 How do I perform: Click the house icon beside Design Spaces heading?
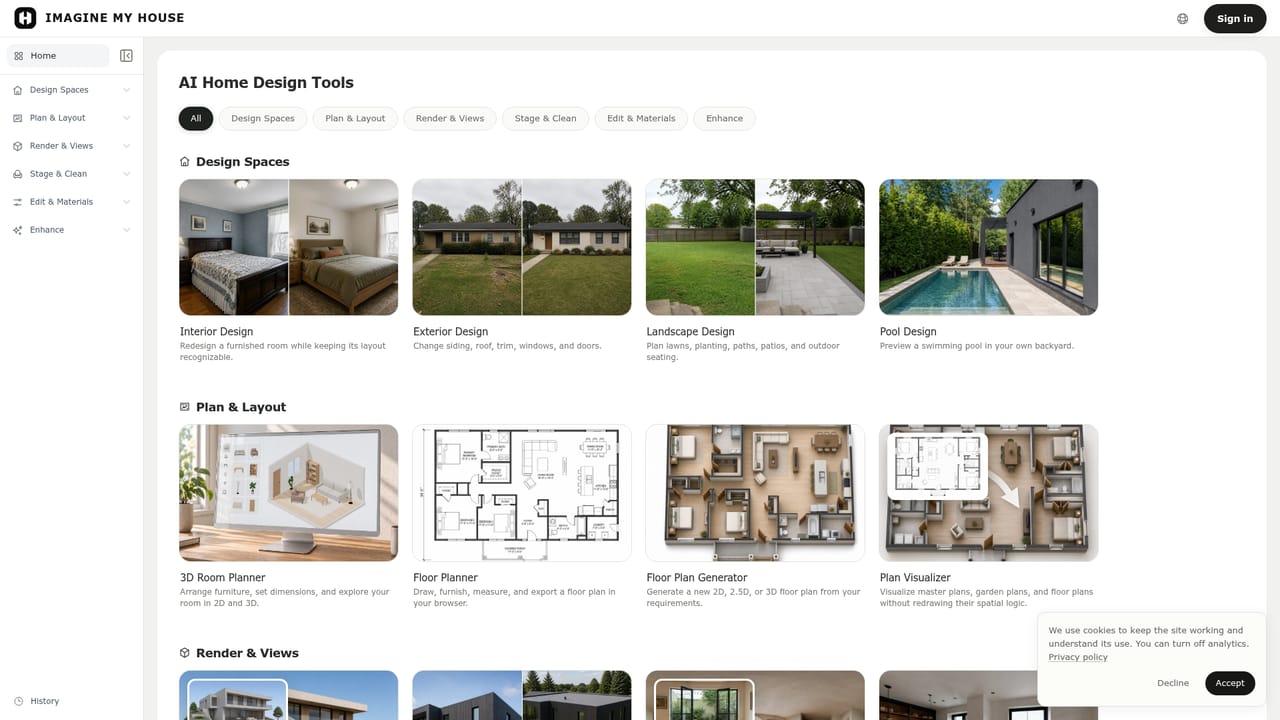click(184, 162)
